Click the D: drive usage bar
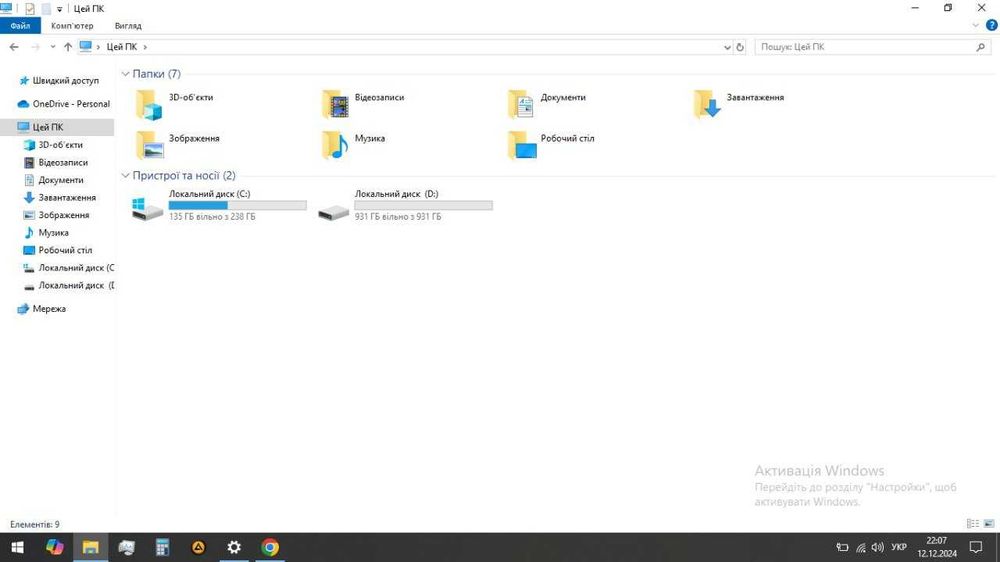Image resolution: width=1000 pixels, height=562 pixels. tap(423, 205)
